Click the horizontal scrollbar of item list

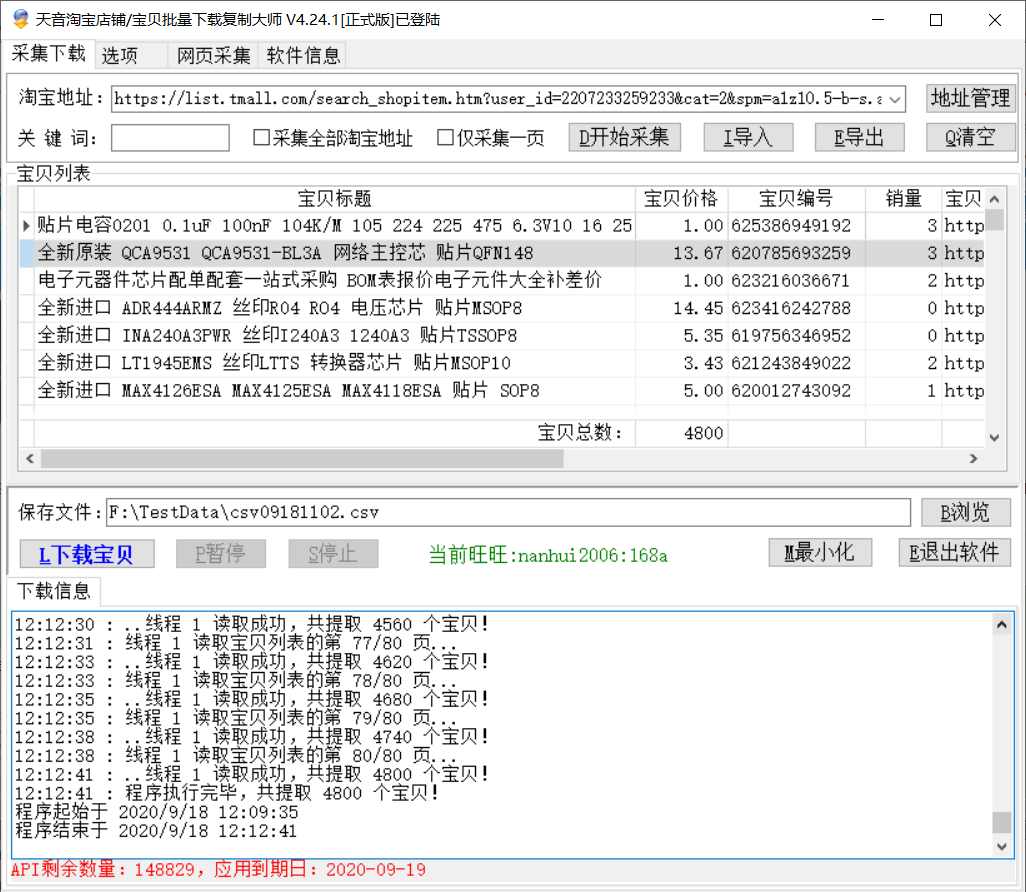click(x=500, y=458)
